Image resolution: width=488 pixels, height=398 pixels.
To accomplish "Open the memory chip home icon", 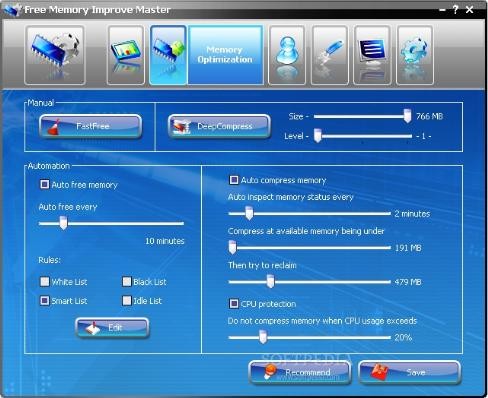I will pos(55,55).
